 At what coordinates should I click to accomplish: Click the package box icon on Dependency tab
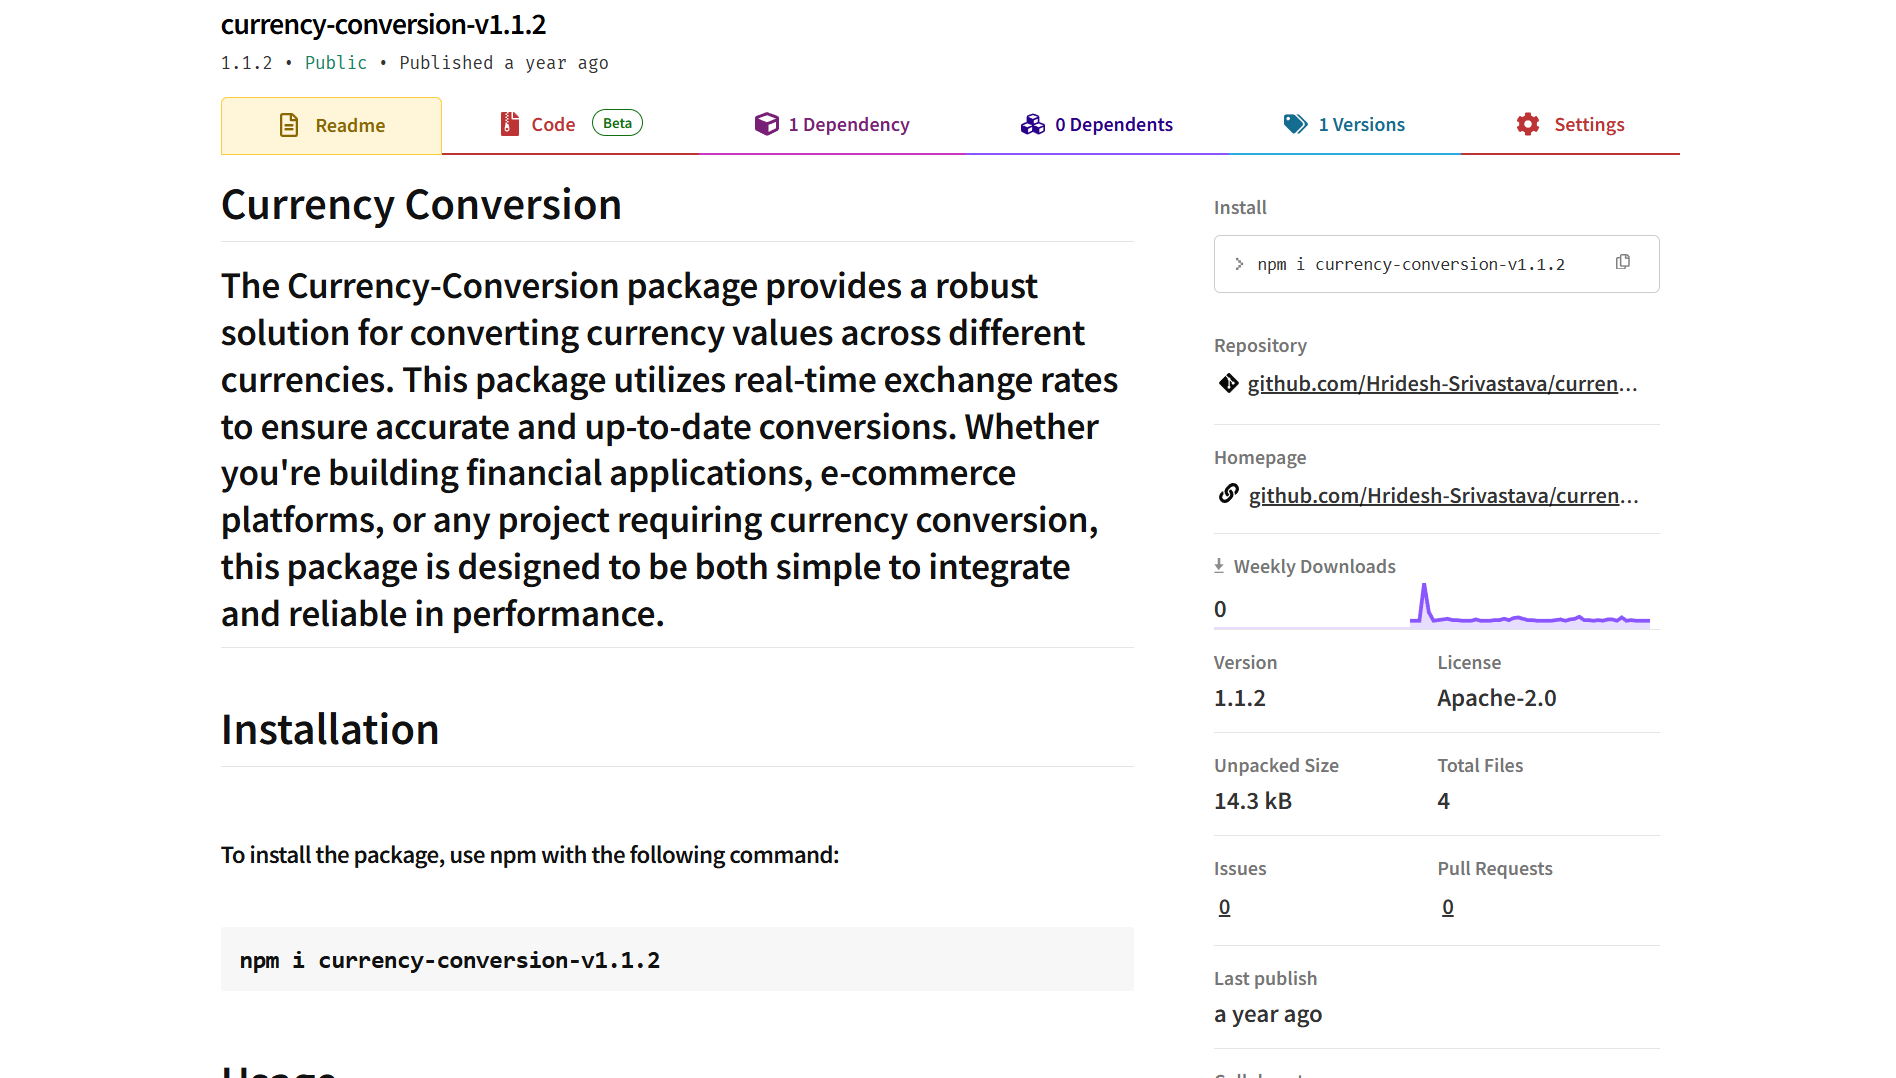click(x=766, y=123)
